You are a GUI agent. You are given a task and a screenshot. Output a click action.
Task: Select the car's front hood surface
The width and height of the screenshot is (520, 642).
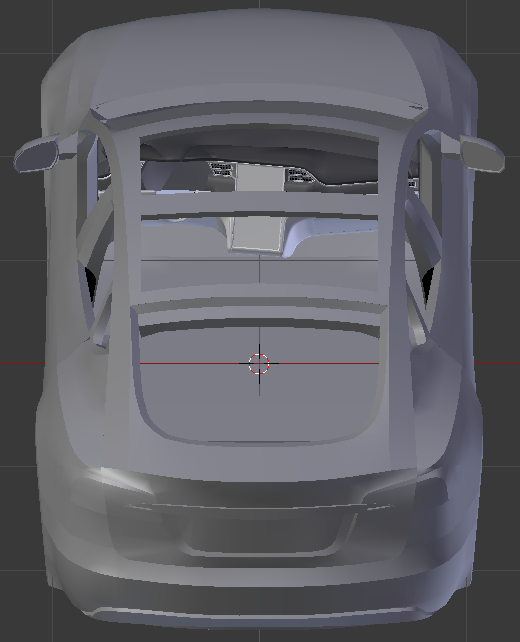tap(259, 61)
